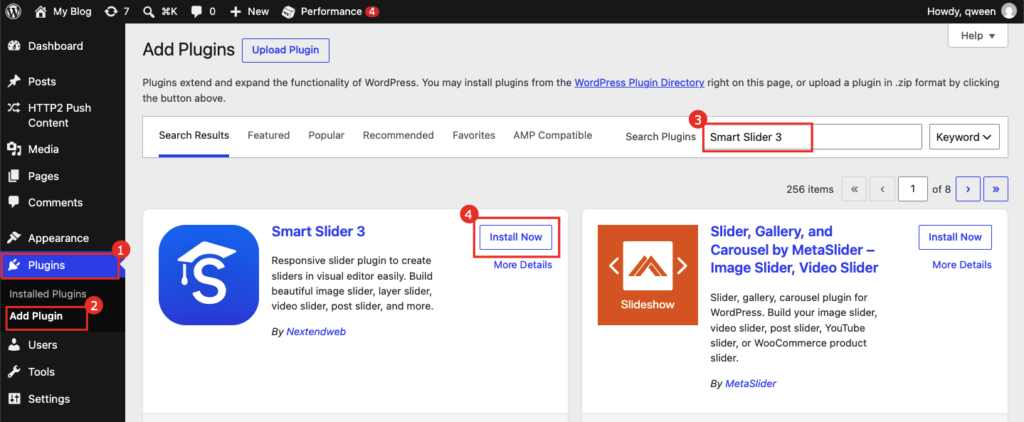Screen dimensions: 1024x422
Task: Open the Dashboard menu item
Action: 63,46
